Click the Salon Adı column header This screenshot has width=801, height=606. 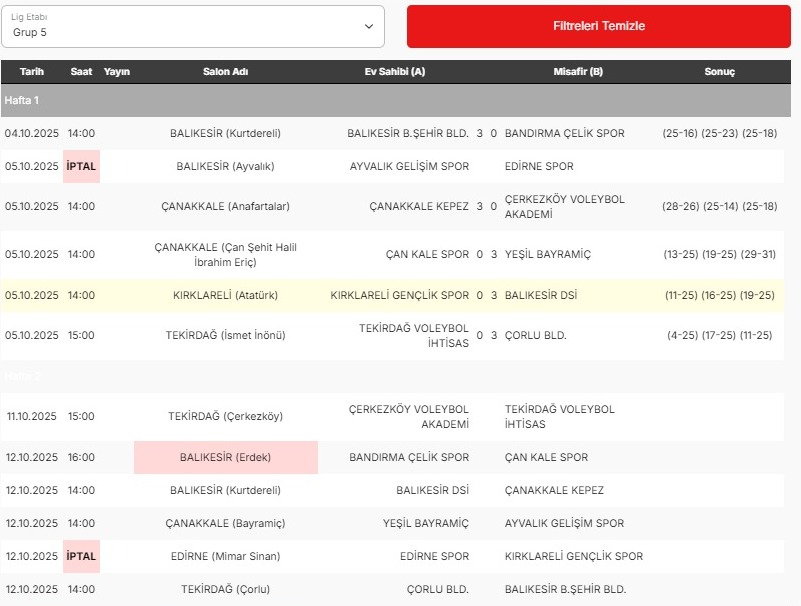[x=225, y=72]
